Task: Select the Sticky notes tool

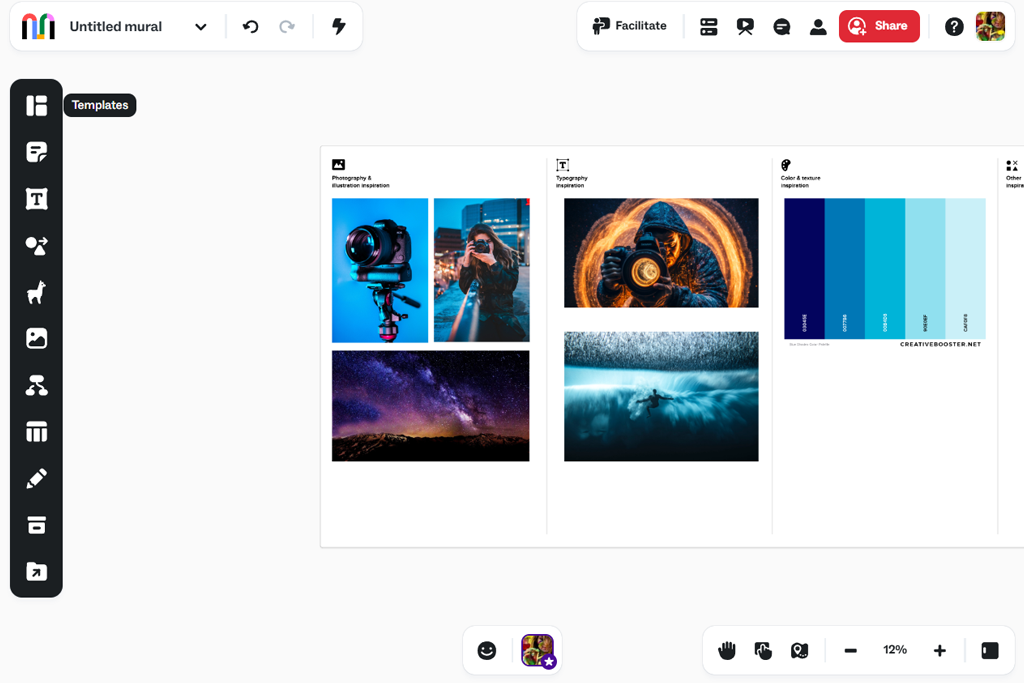Action: pos(37,152)
